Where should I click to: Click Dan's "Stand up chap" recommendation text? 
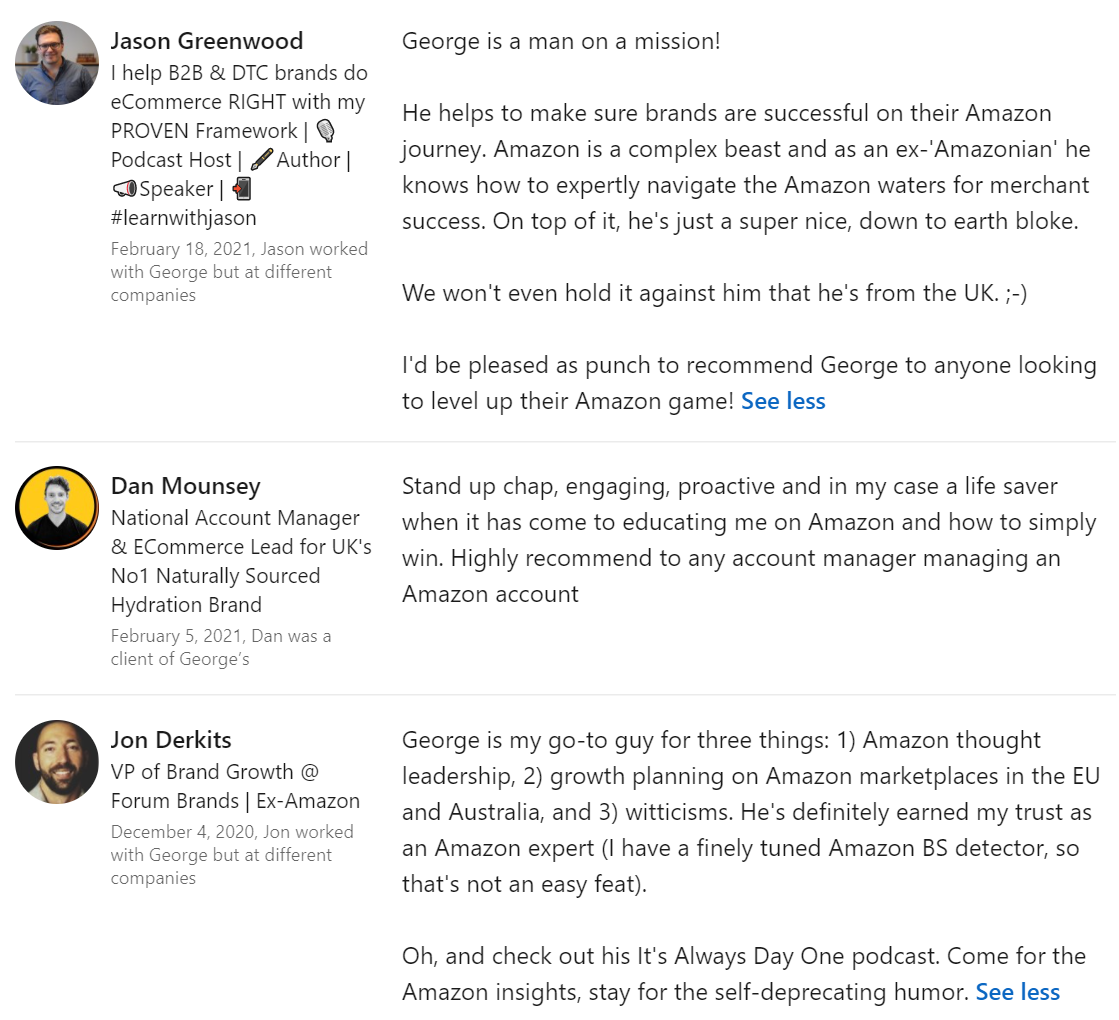[748, 540]
